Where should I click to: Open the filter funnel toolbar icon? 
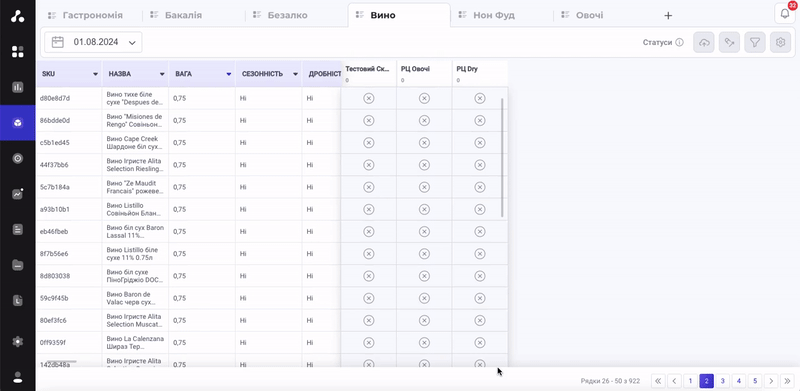tap(755, 43)
